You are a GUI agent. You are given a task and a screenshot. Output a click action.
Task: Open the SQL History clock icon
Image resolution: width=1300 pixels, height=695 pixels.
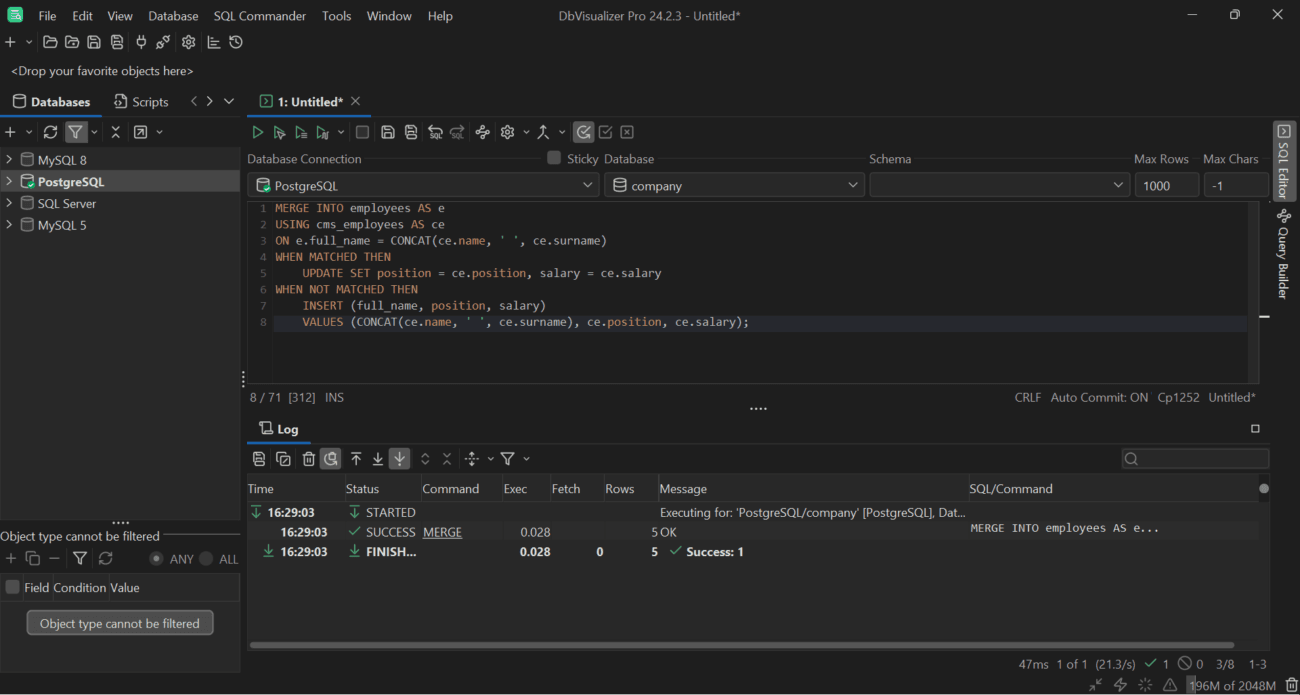(x=235, y=42)
